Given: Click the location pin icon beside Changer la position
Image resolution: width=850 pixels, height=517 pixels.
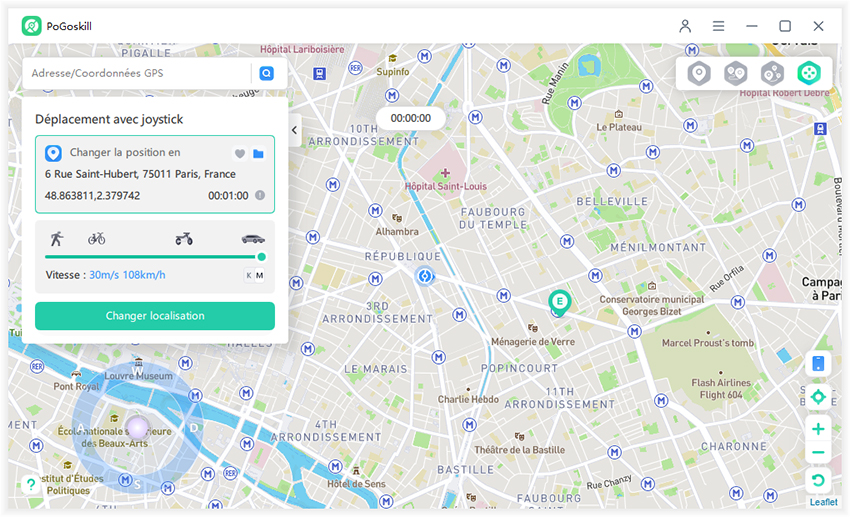Looking at the screenshot, I should [53, 153].
